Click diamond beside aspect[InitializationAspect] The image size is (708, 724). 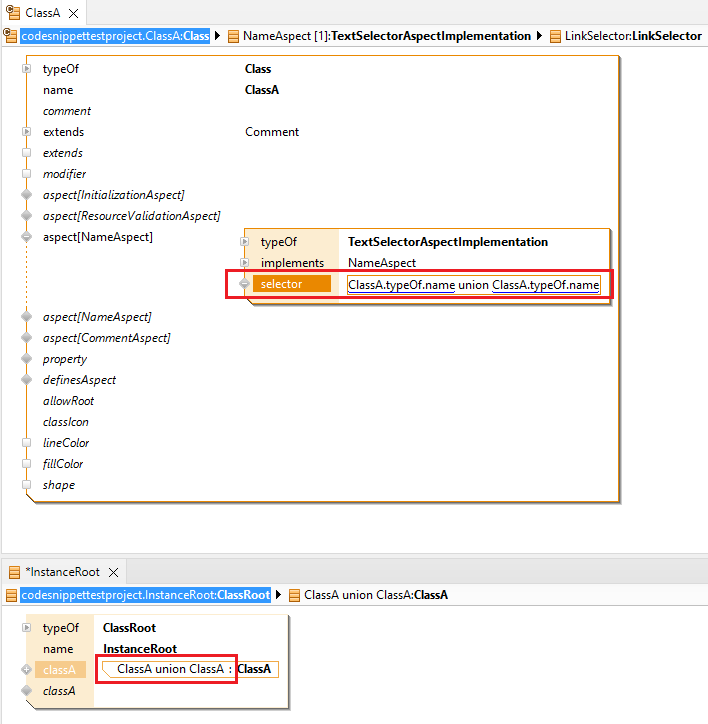tap(26, 195)
